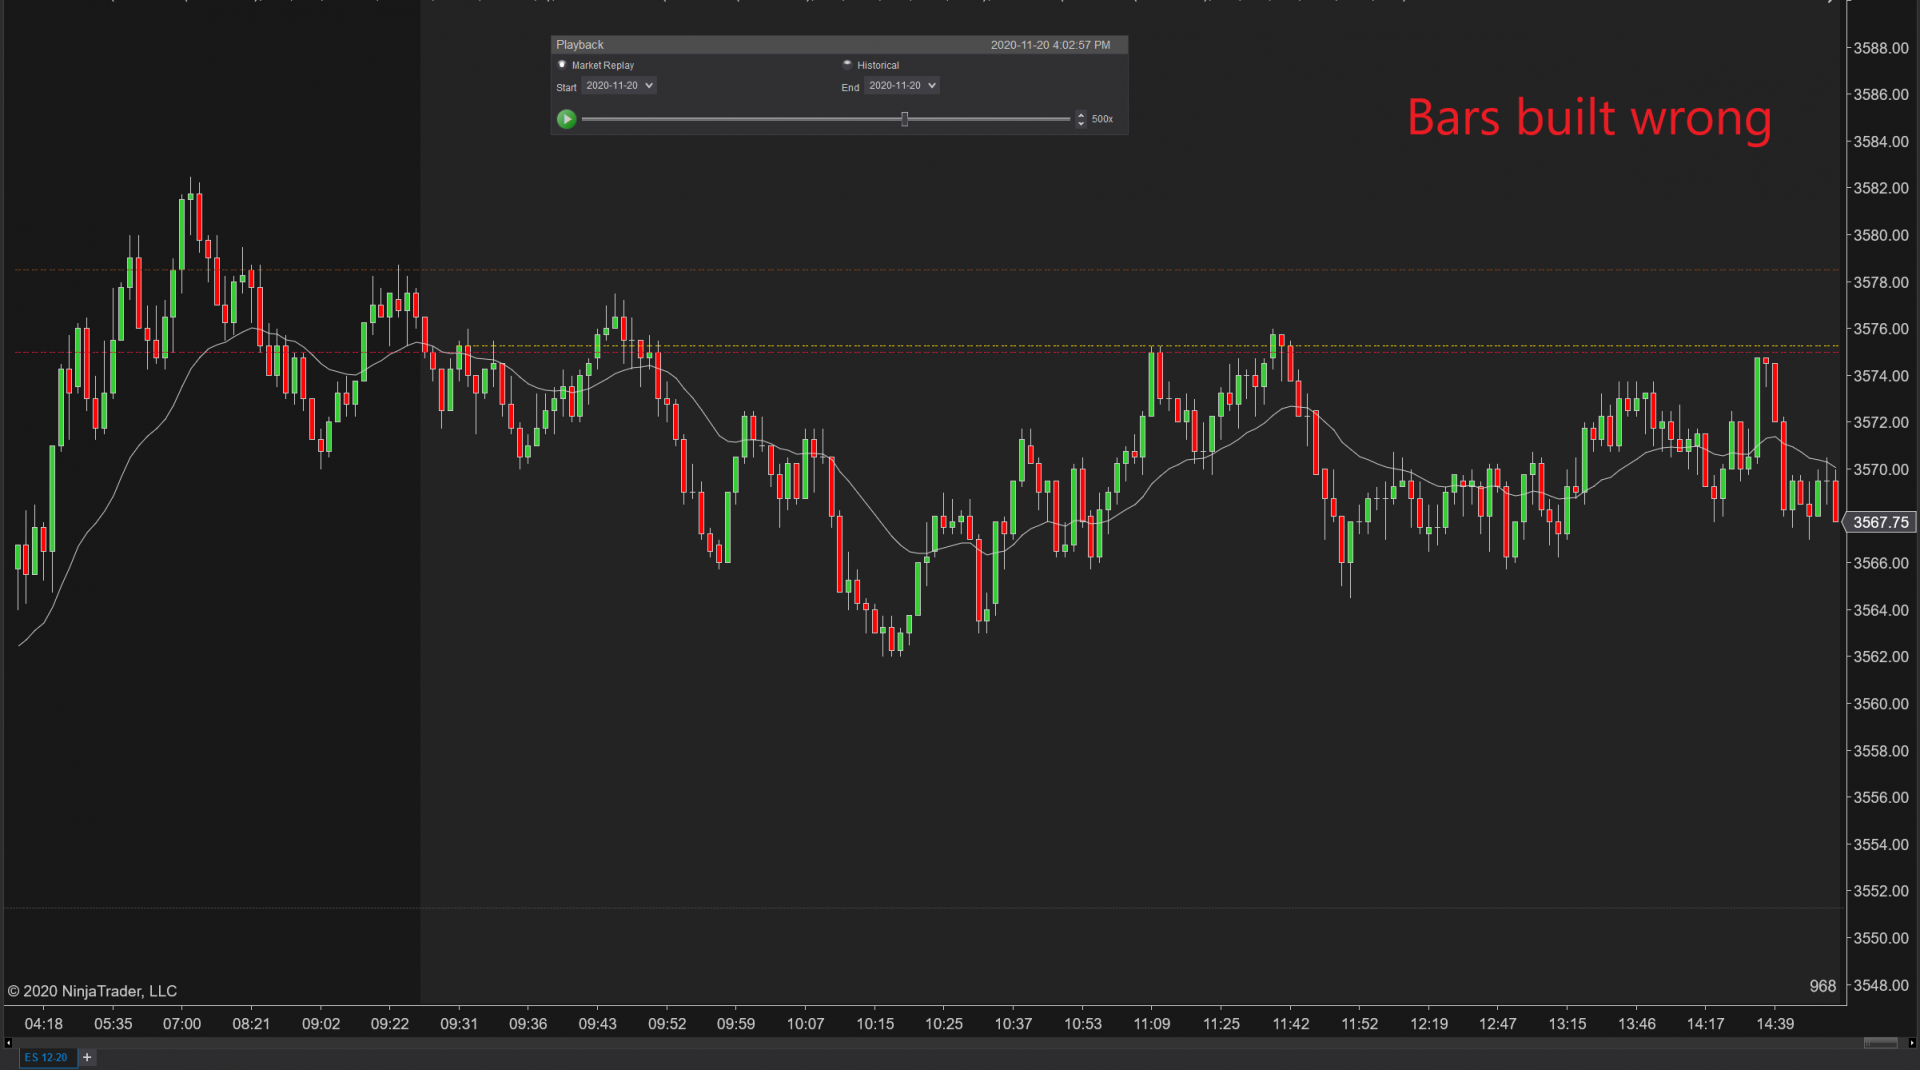Screen dimensions: 1920x1070
Task: Open the Start date dropdown
Action: point(619,86)
